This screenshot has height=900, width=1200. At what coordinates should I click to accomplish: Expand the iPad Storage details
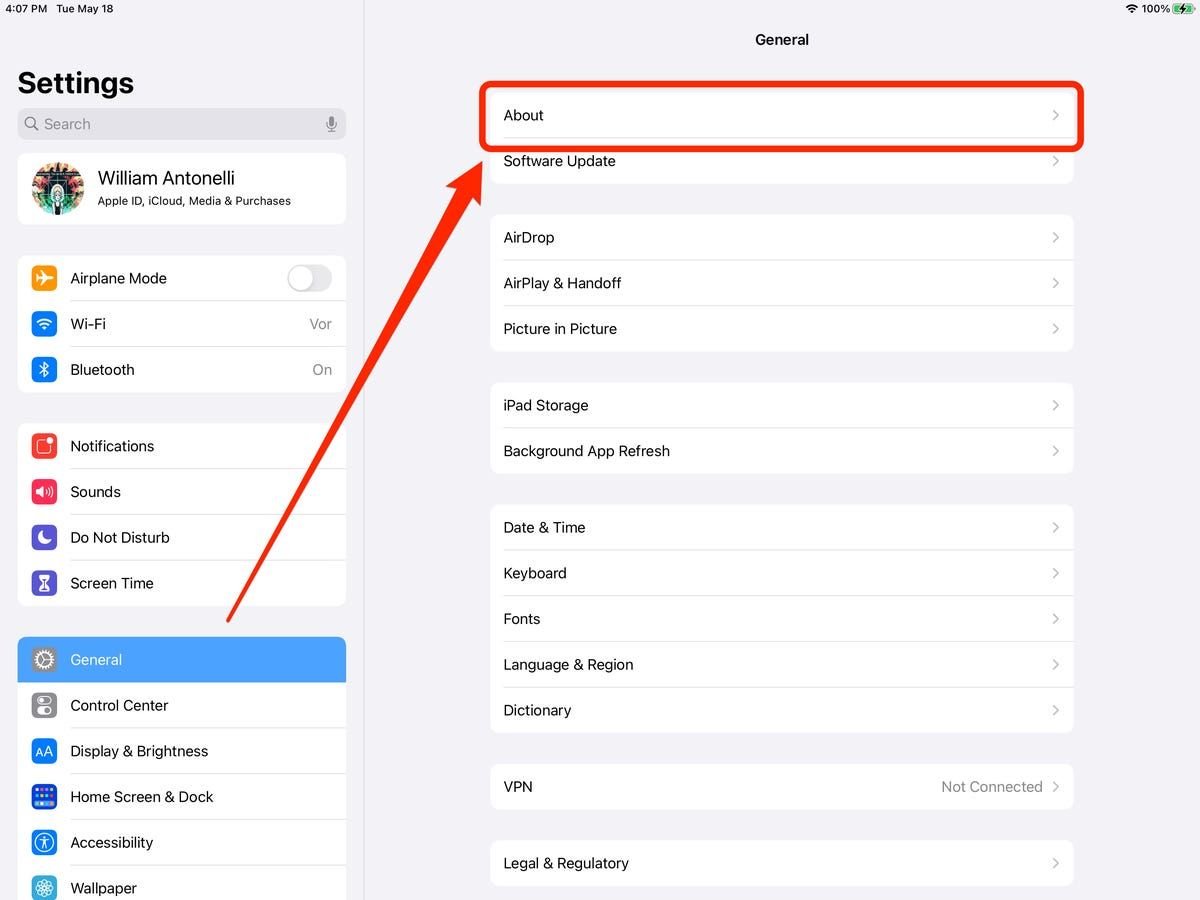tap(782, 405)
